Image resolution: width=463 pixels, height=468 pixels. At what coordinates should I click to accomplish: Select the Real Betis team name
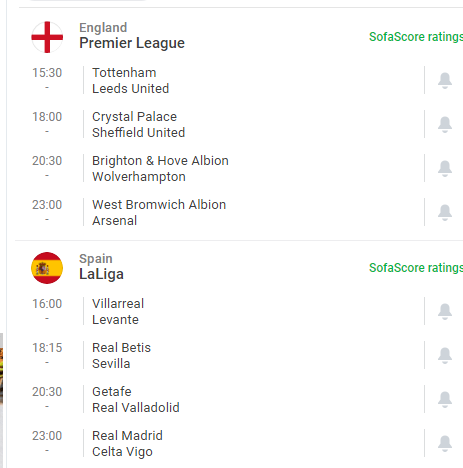pyautogui.click(x=121, y=348)
